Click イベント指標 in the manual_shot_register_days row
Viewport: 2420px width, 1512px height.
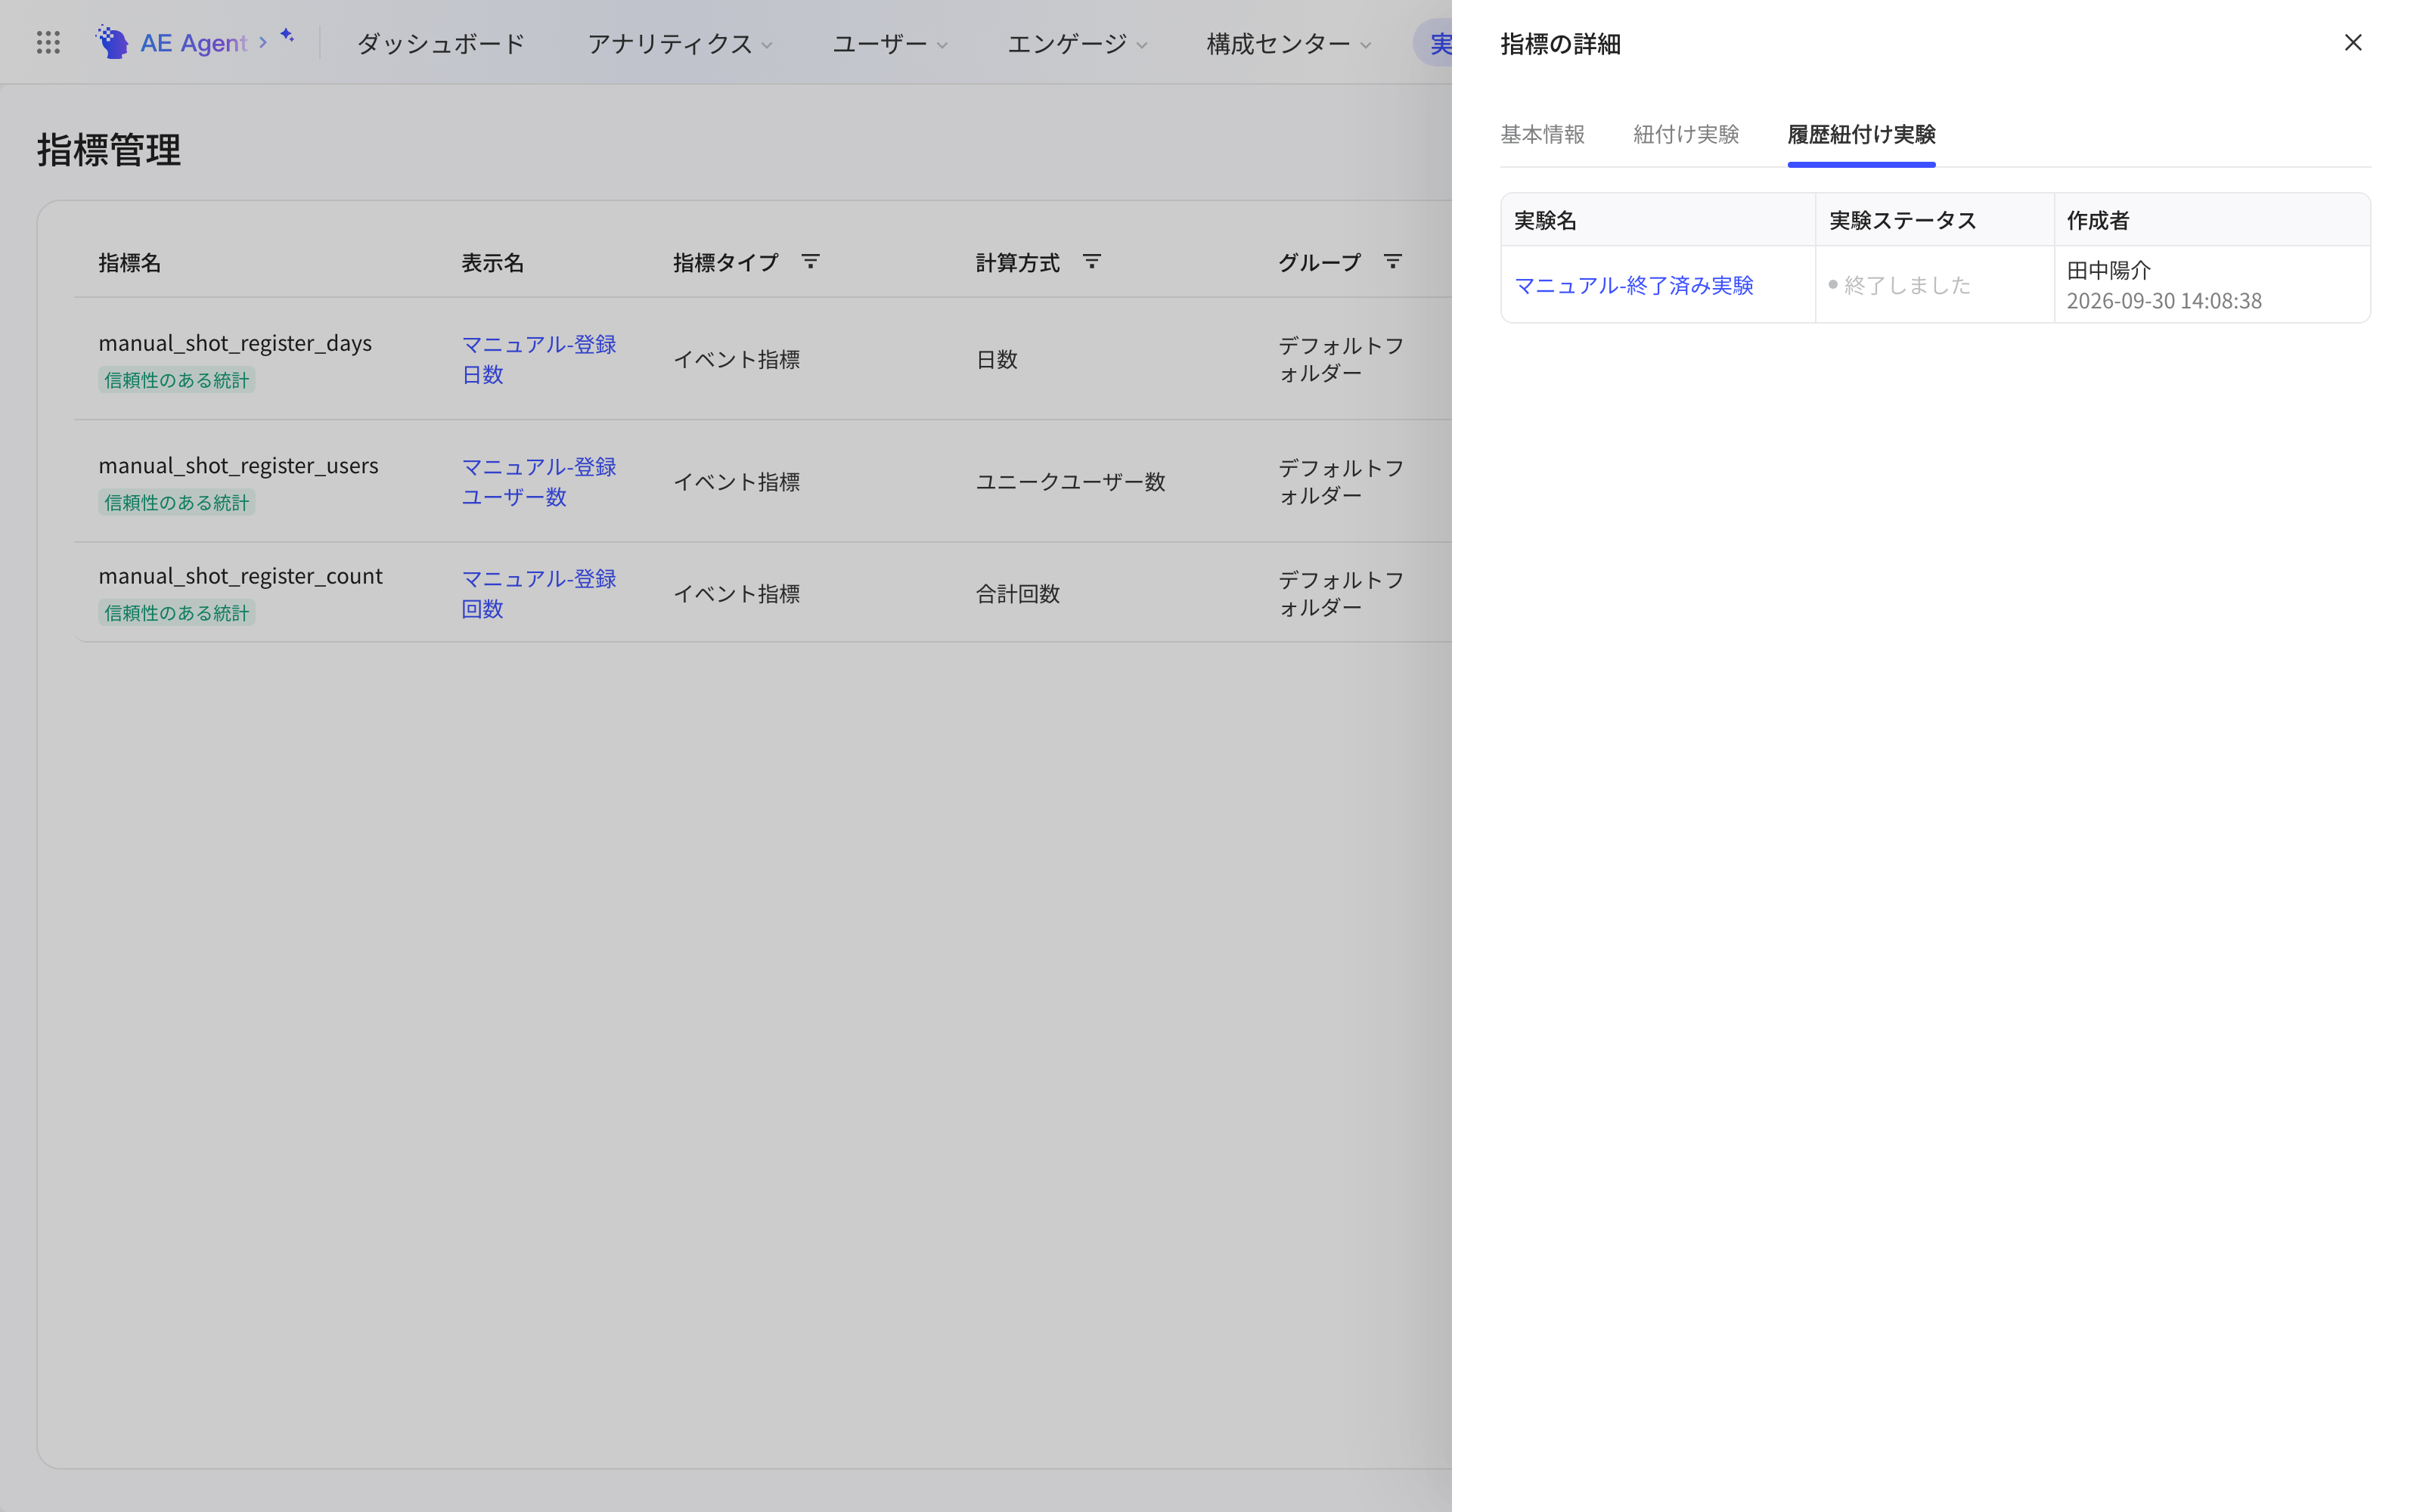click(736, 359)
